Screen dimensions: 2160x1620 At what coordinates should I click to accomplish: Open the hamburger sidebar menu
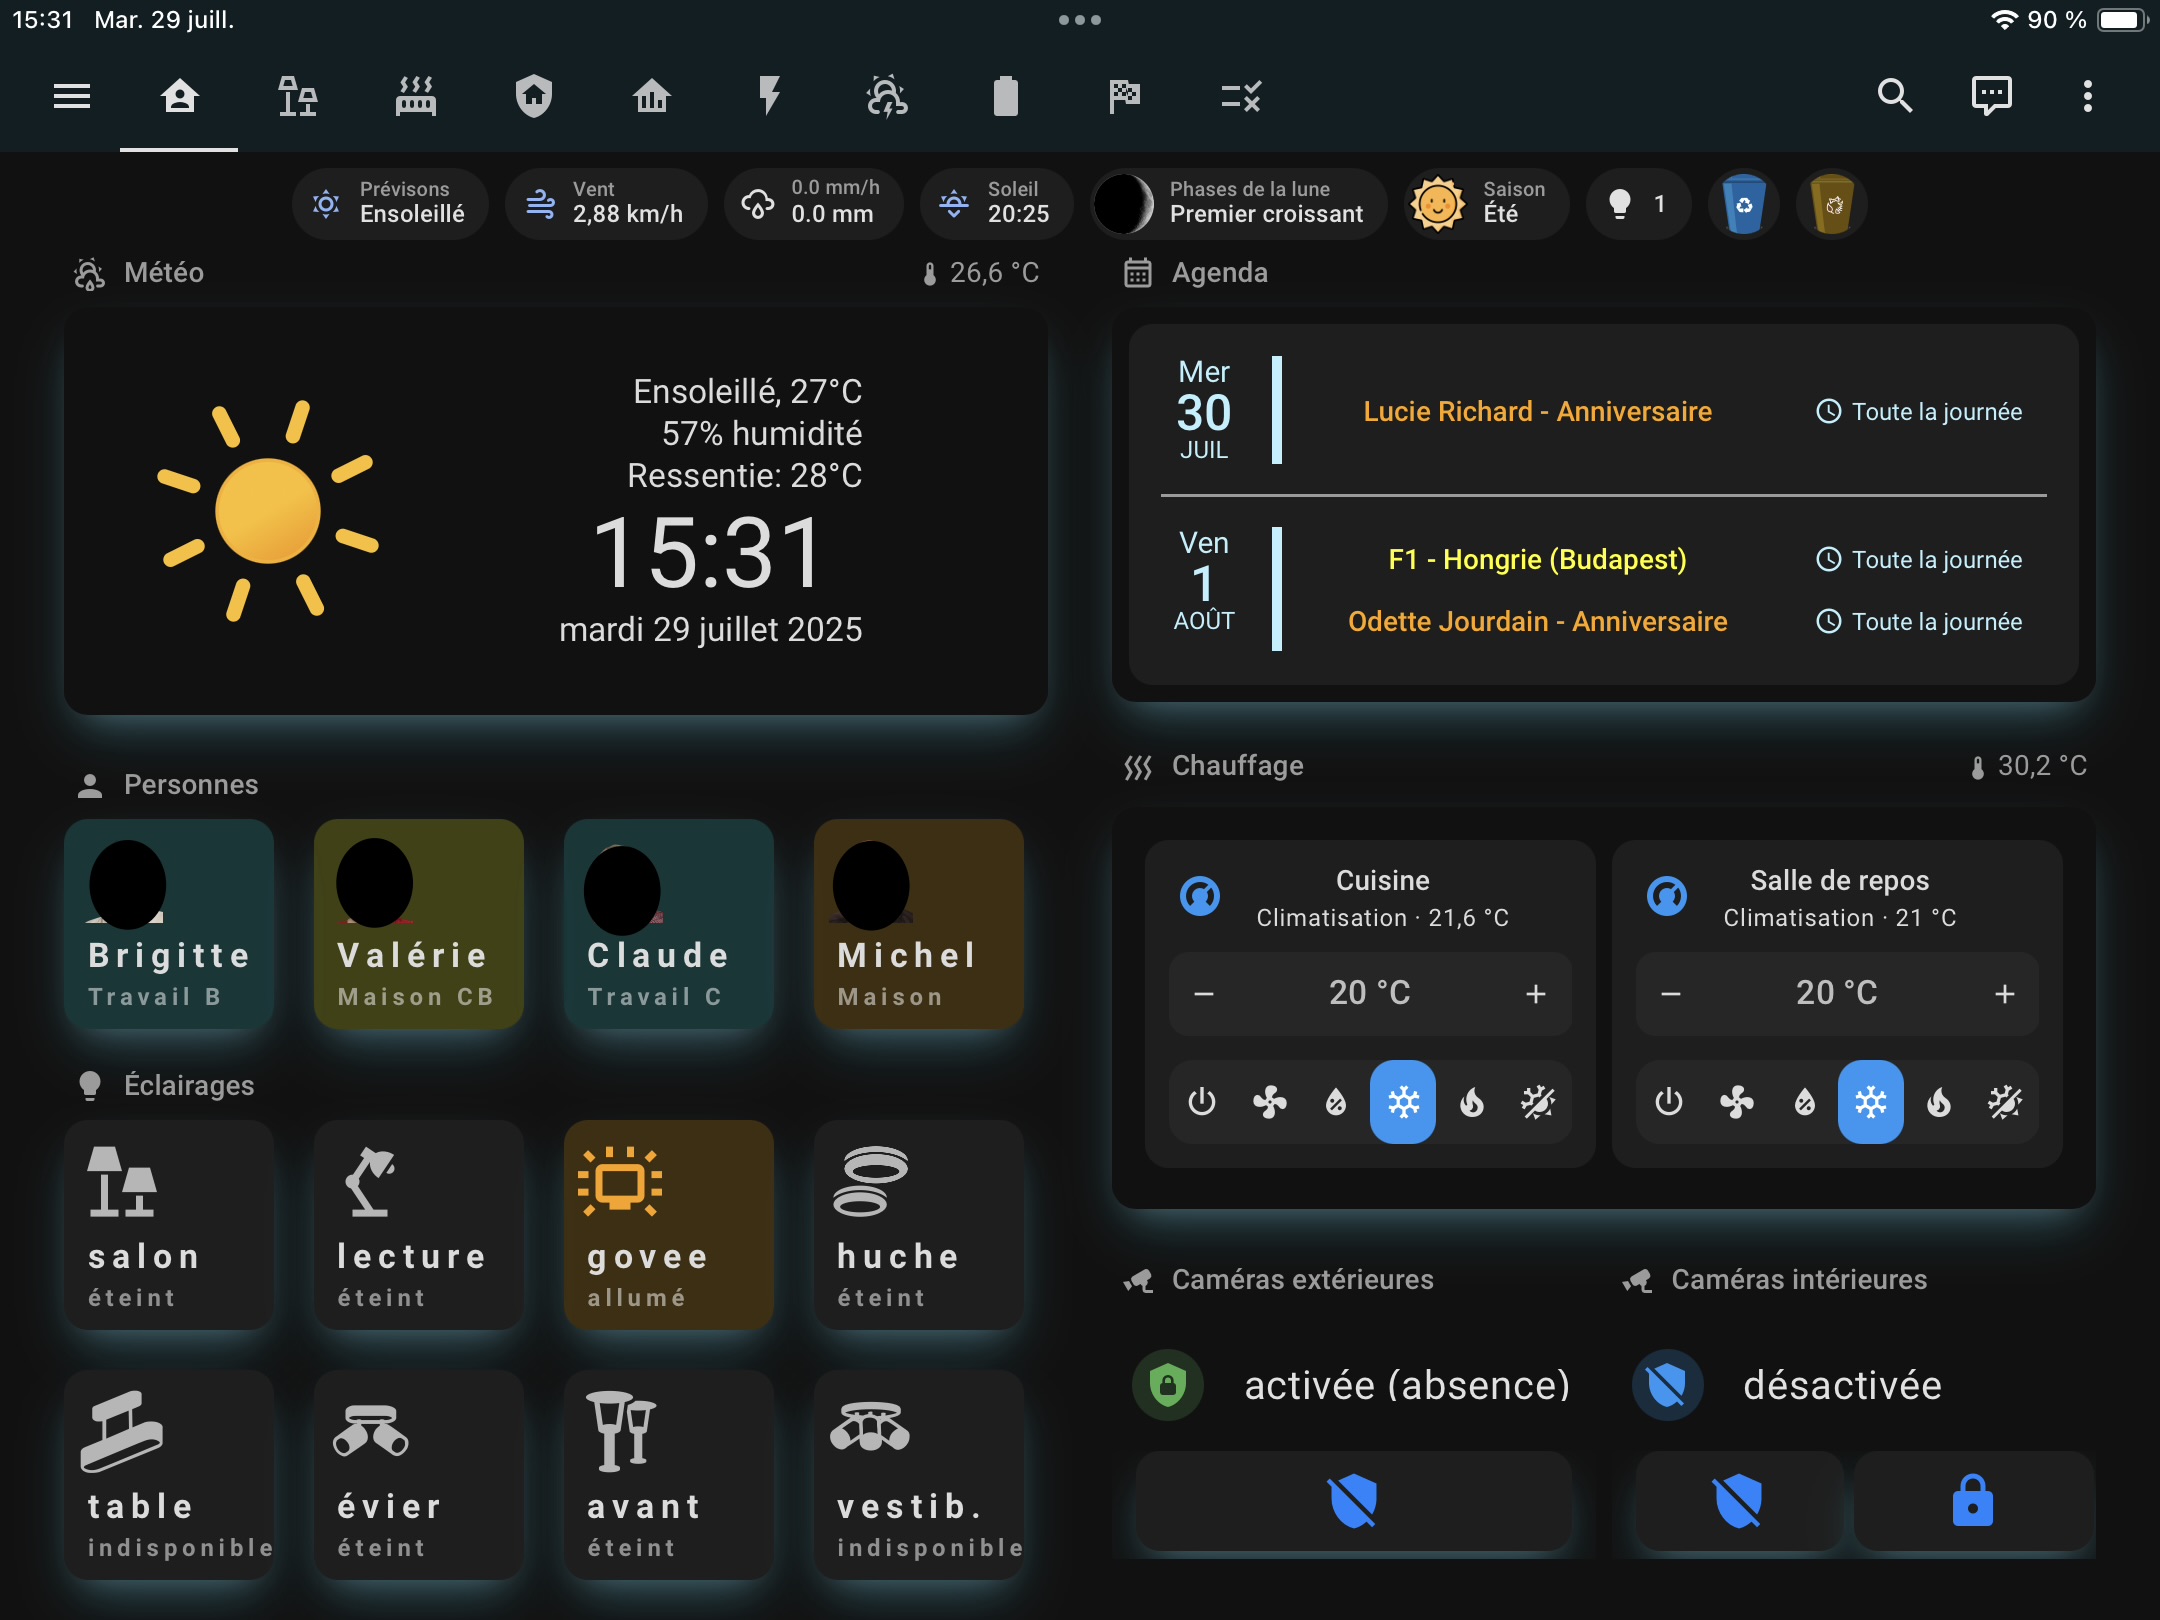(72, 97)
